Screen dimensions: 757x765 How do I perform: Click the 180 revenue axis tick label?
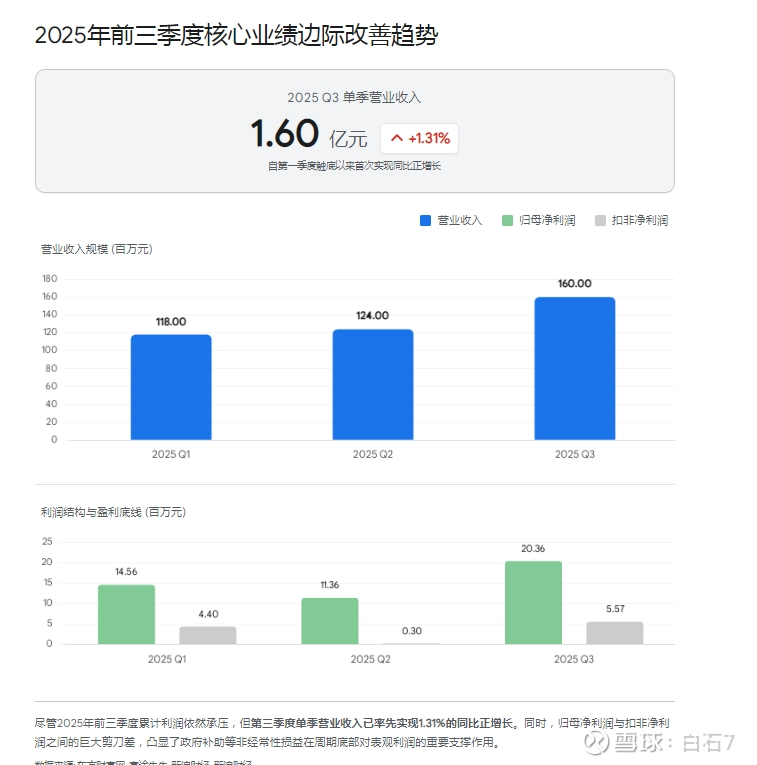pyautogui.click(x=50, y=279)
